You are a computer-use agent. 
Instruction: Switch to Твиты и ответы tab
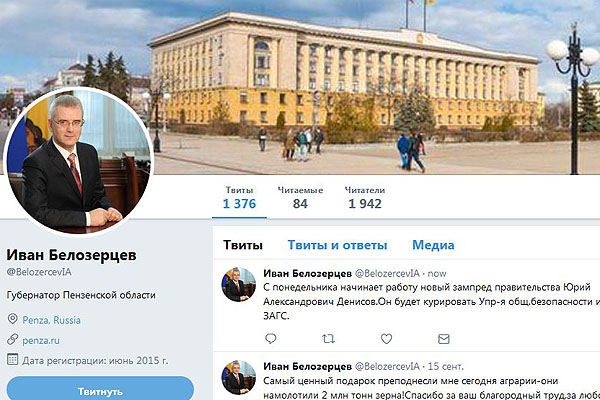[337, 245]
